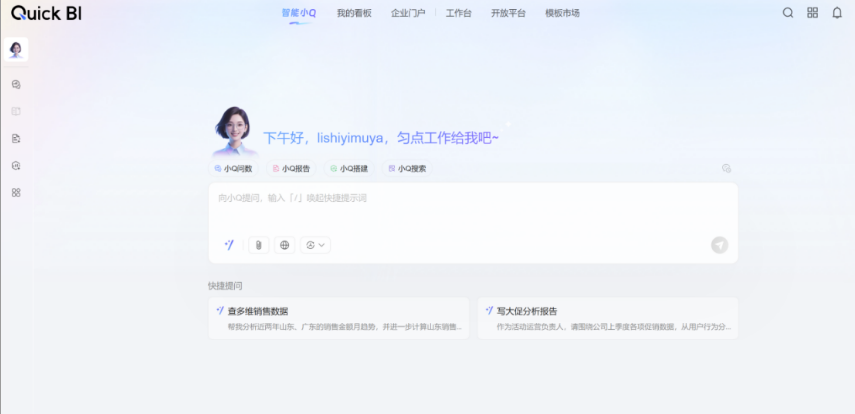Image resolution: width=855 pixels, height=414 pixels.
Task: Click the 快捷提问 heading
Action: click(x=225, y=285)
